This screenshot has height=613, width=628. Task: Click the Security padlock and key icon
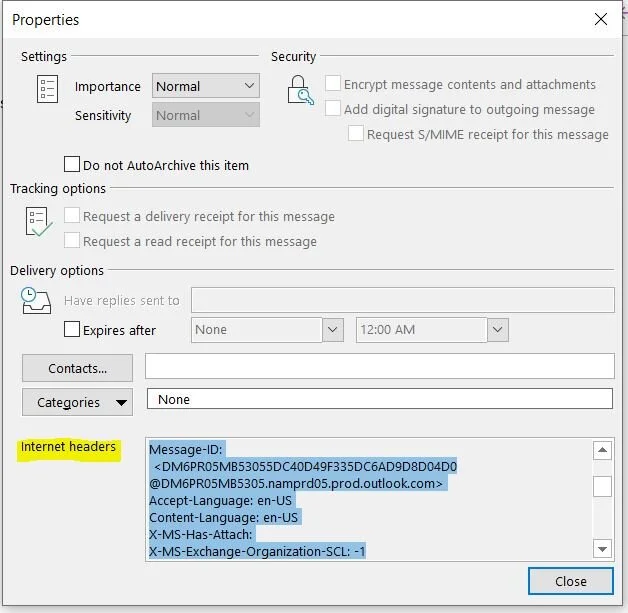click(300, 90)
